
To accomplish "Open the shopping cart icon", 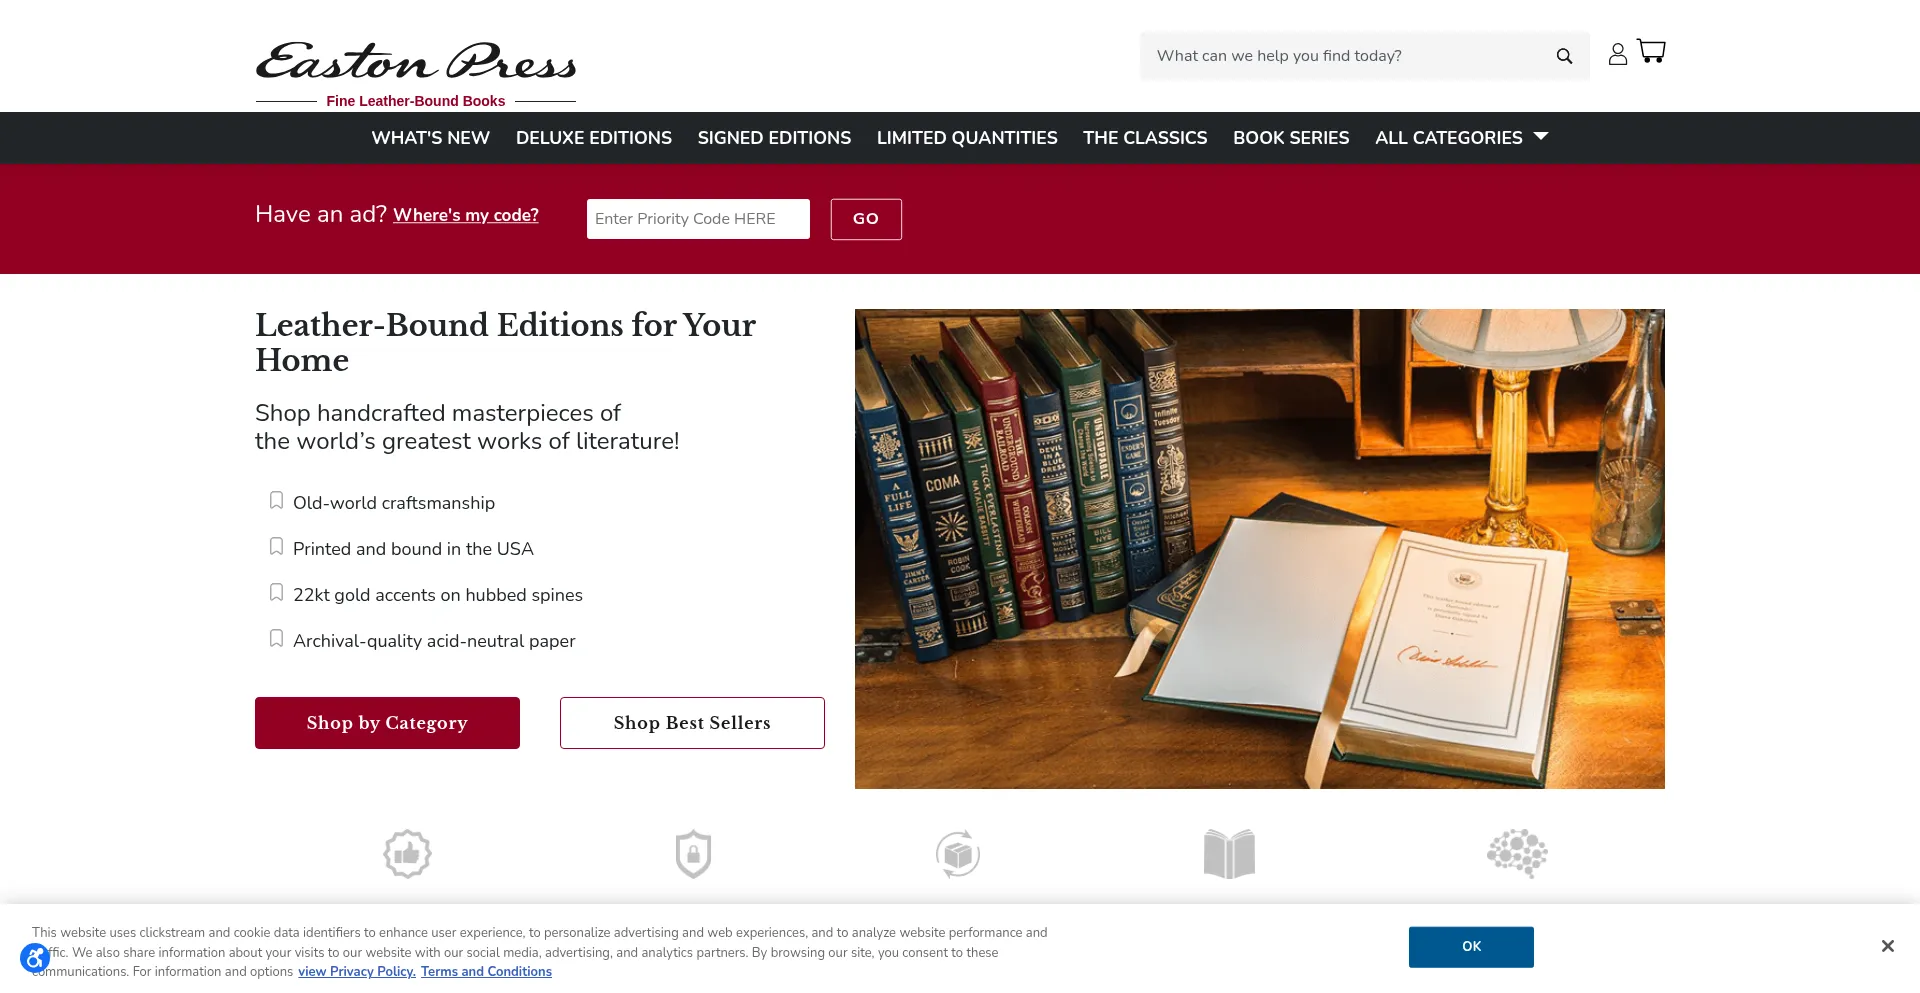I will tap(1651, 51).
